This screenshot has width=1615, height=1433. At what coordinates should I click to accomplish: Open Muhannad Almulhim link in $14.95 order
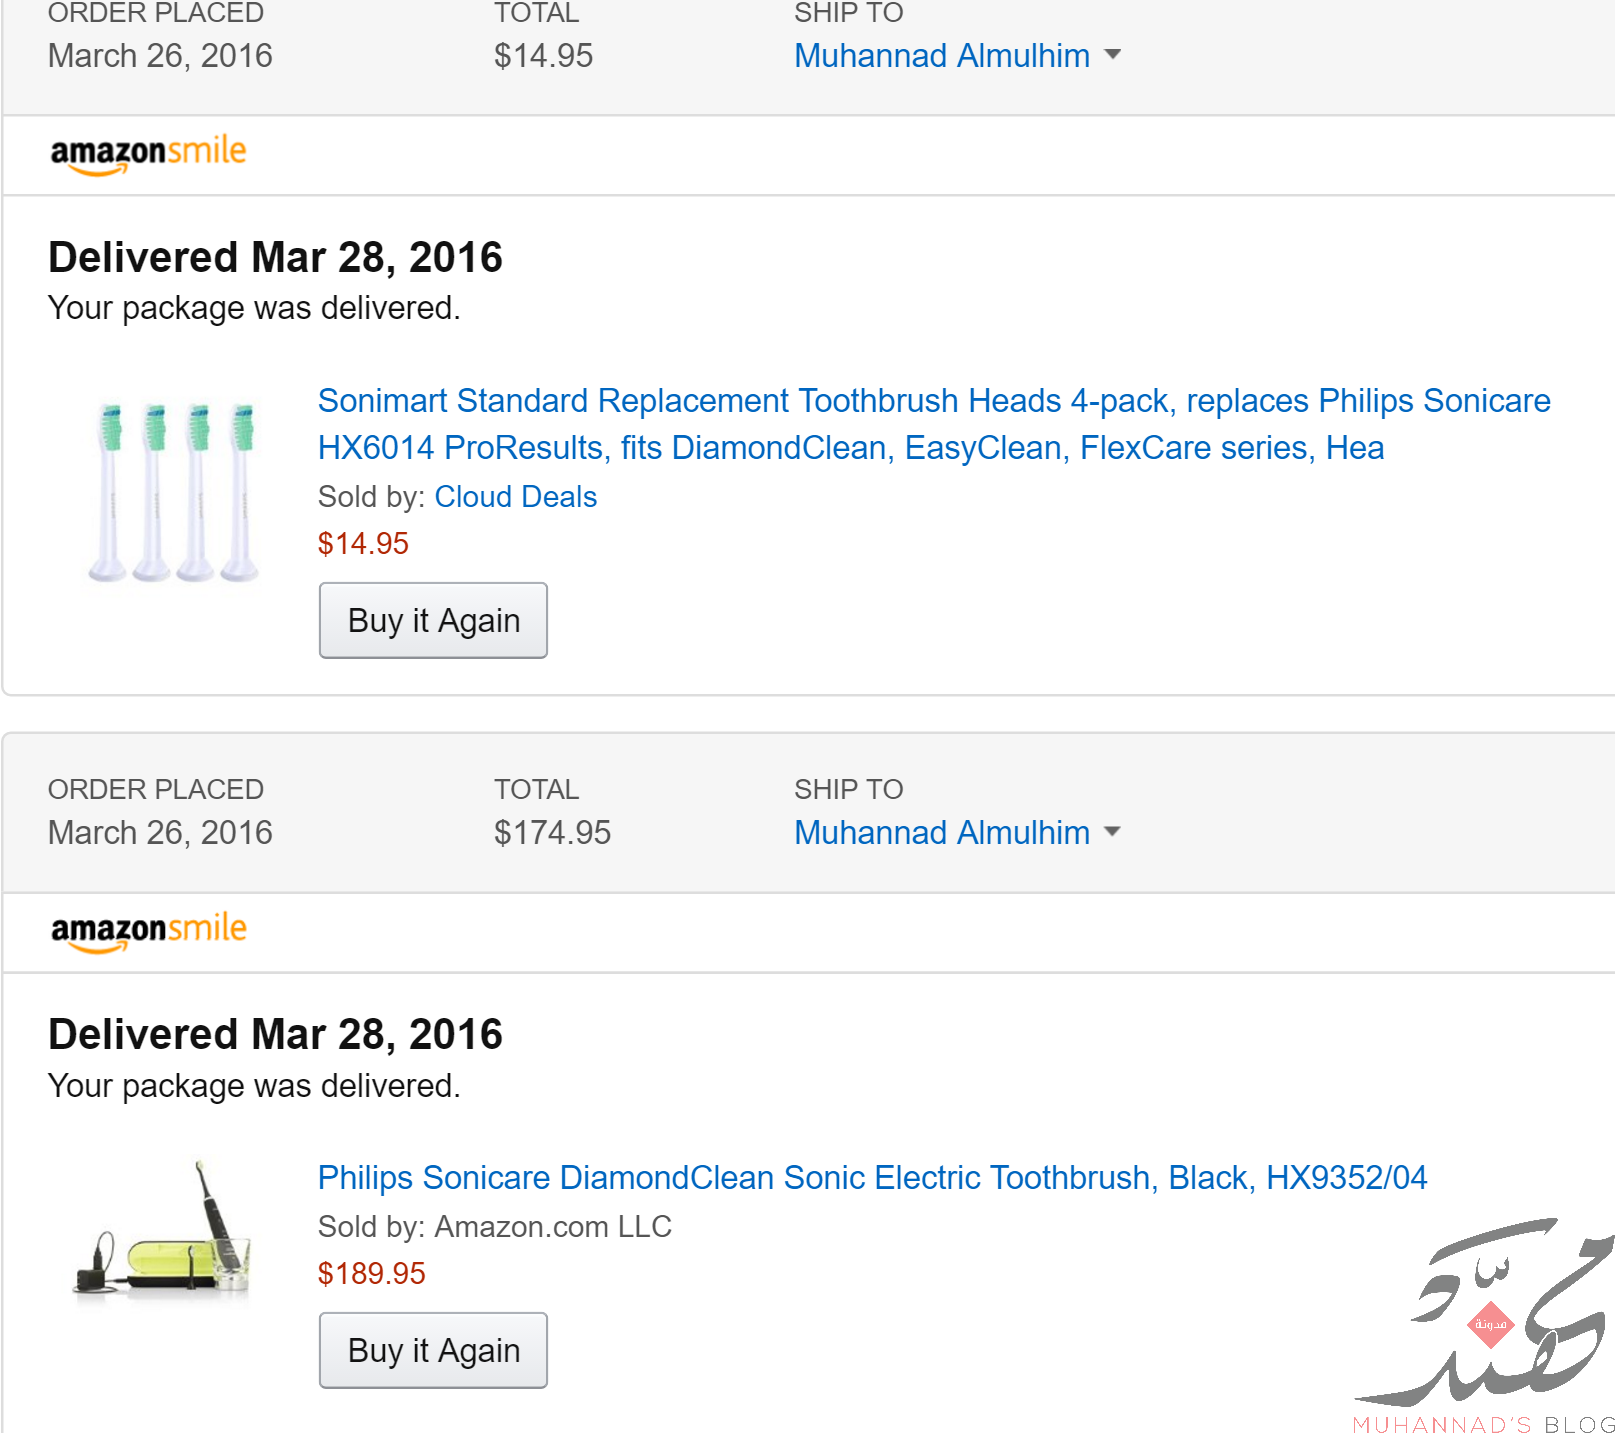tap(942, 56)
